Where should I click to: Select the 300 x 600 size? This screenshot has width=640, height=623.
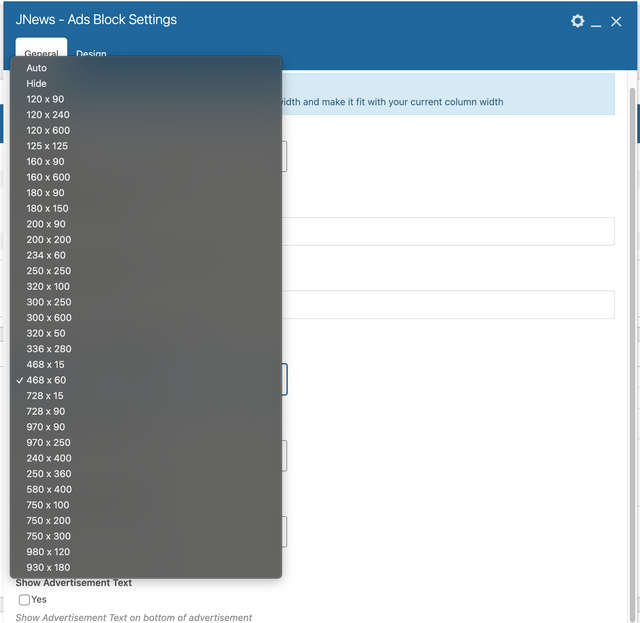tap(146, 318)
